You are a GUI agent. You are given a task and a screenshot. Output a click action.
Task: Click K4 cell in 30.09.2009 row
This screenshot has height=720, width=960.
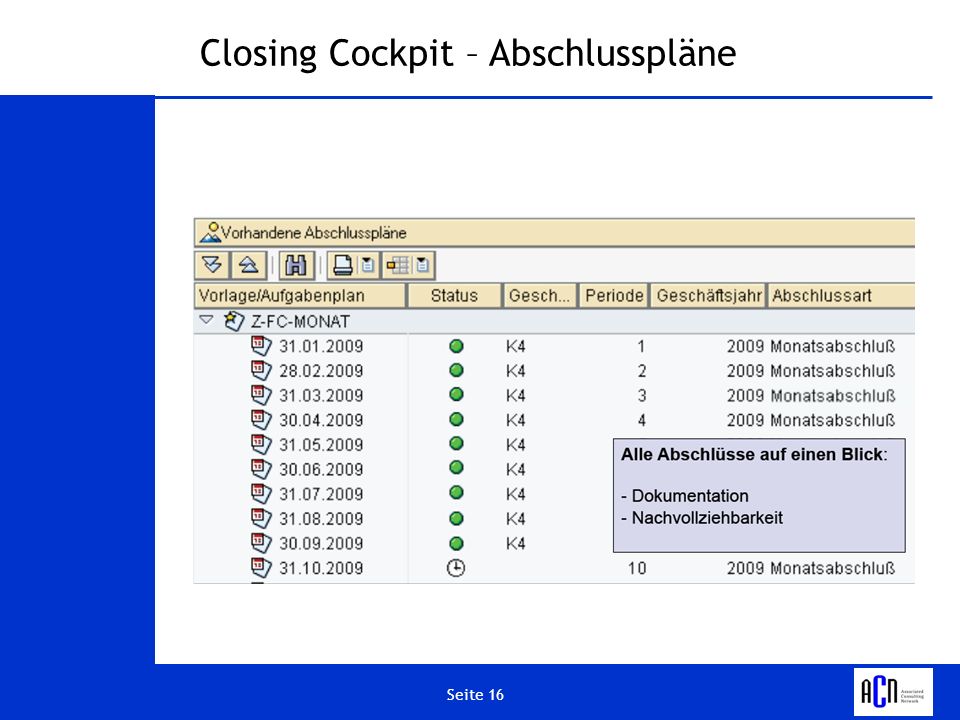click(516, 544)
